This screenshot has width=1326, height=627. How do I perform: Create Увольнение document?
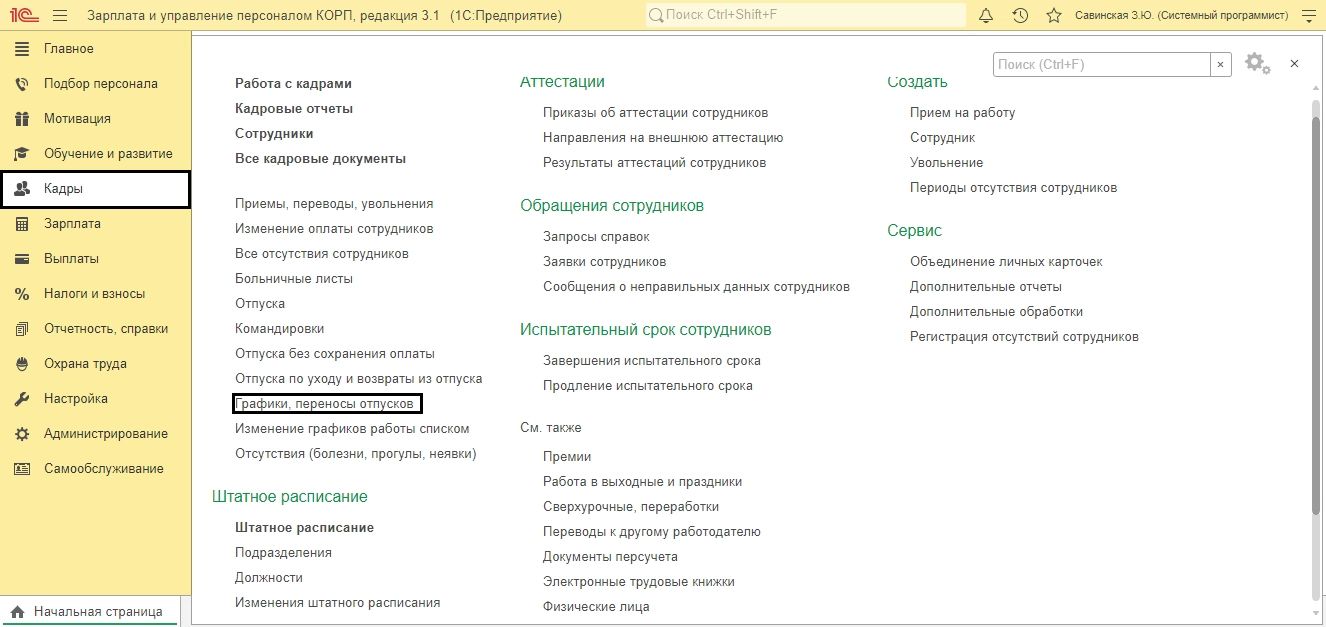click(946, 163)
